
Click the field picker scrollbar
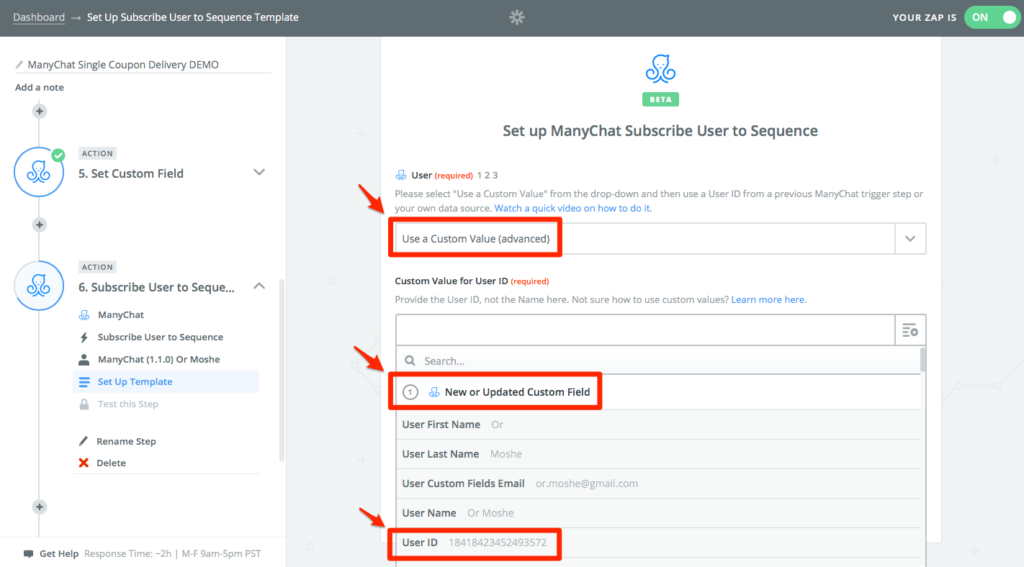tap(923, 360)
